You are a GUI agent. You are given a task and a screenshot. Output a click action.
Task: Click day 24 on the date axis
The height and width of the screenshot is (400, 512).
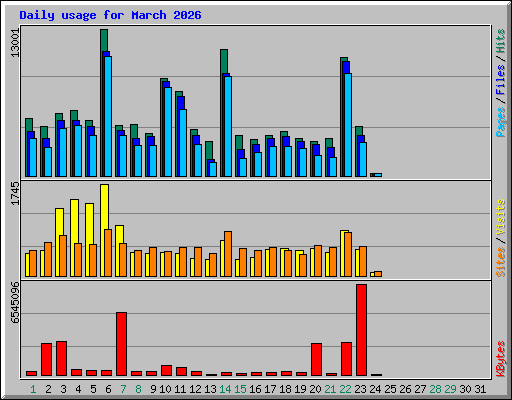pyautogui.click(x=375, y=389)
